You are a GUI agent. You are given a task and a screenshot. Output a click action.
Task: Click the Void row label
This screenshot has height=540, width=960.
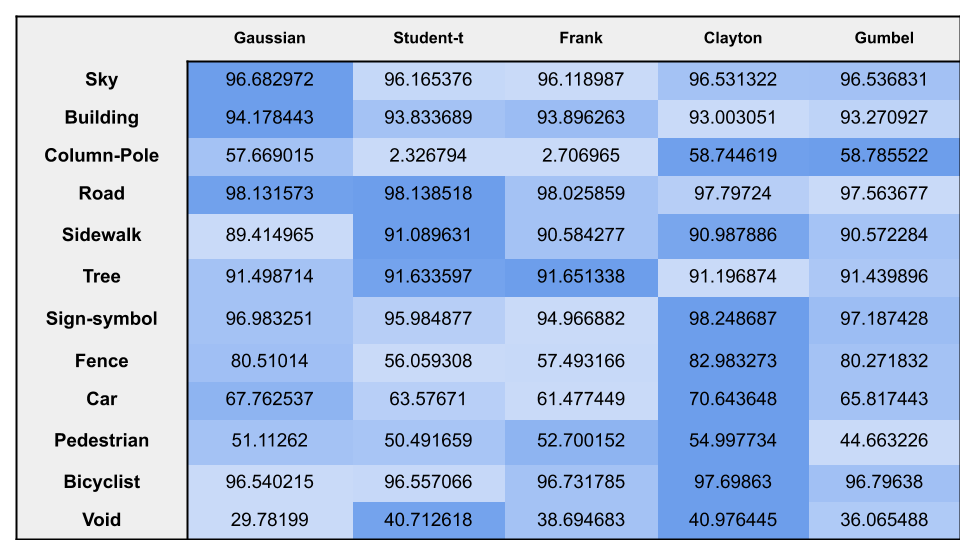click(102, 520)
